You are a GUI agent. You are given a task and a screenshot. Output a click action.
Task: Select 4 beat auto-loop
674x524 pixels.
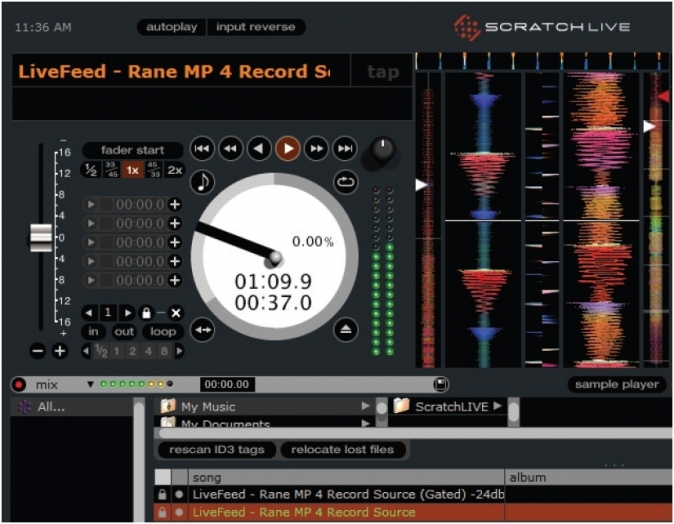coord(148,351)
